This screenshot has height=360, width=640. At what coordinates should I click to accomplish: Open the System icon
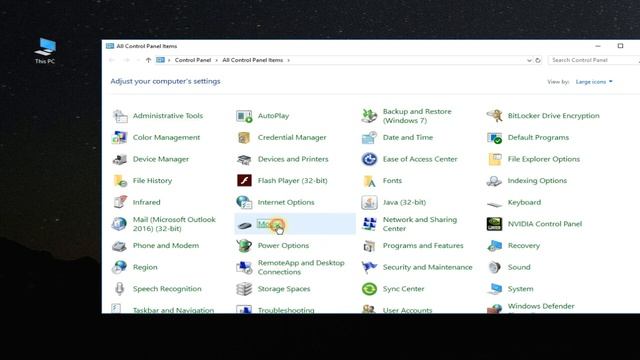[494, 289]
